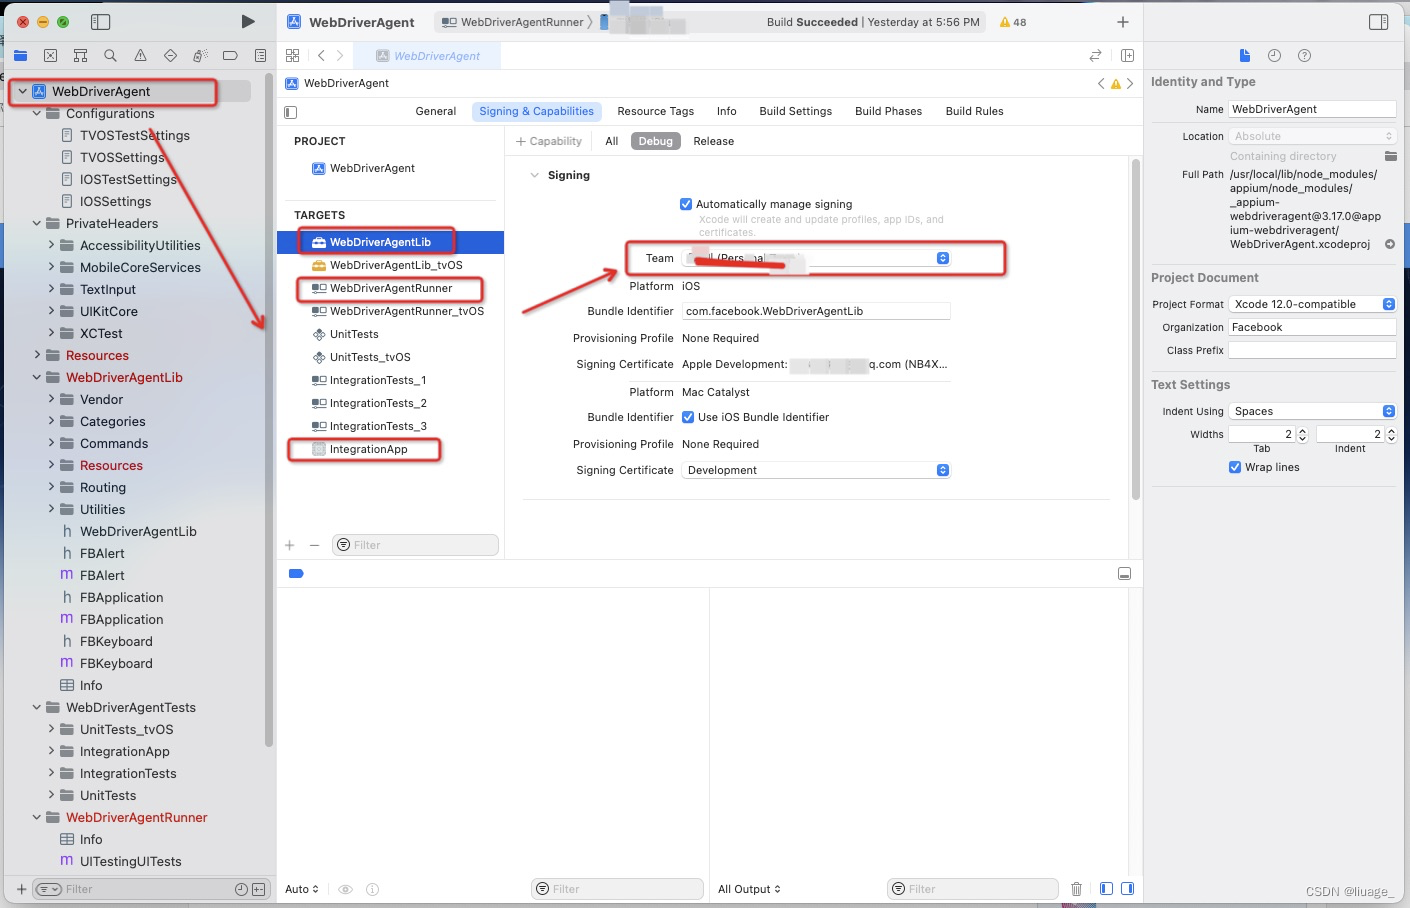Add a new library with the plus button
1410x908 pixels.
pyautogui.click(x=1123, y=22)
